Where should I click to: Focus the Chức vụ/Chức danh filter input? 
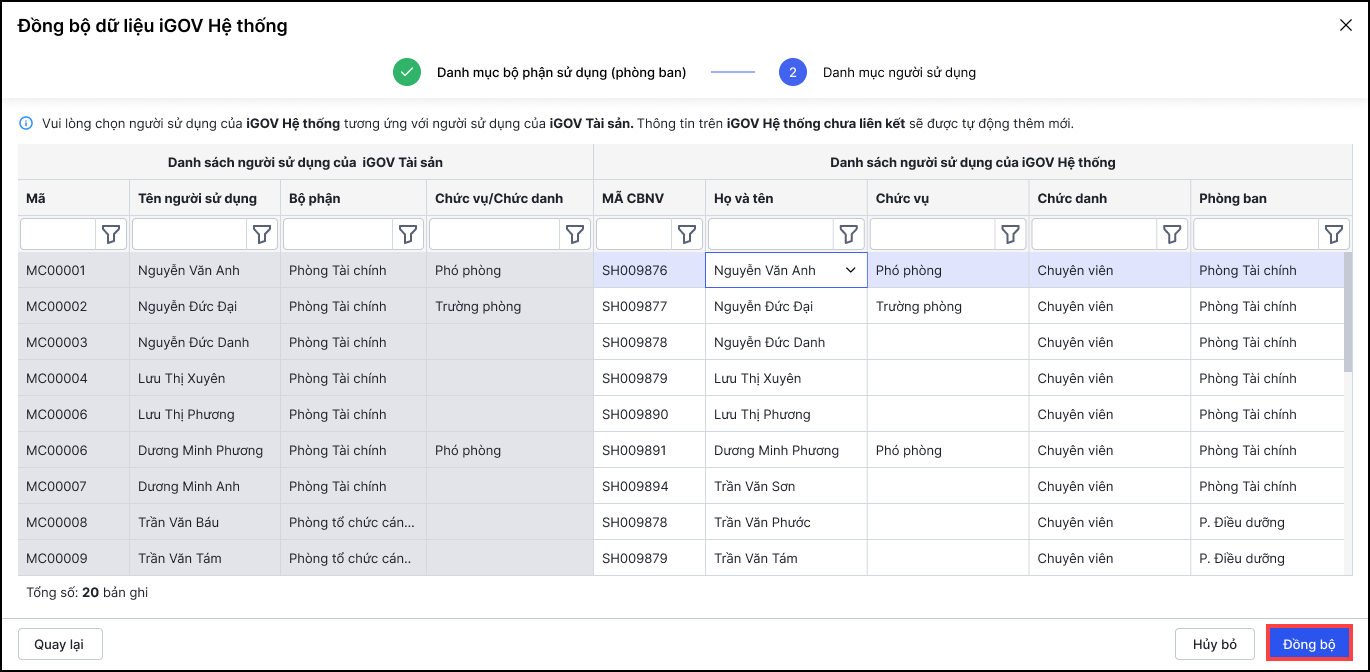coord(495,234)
